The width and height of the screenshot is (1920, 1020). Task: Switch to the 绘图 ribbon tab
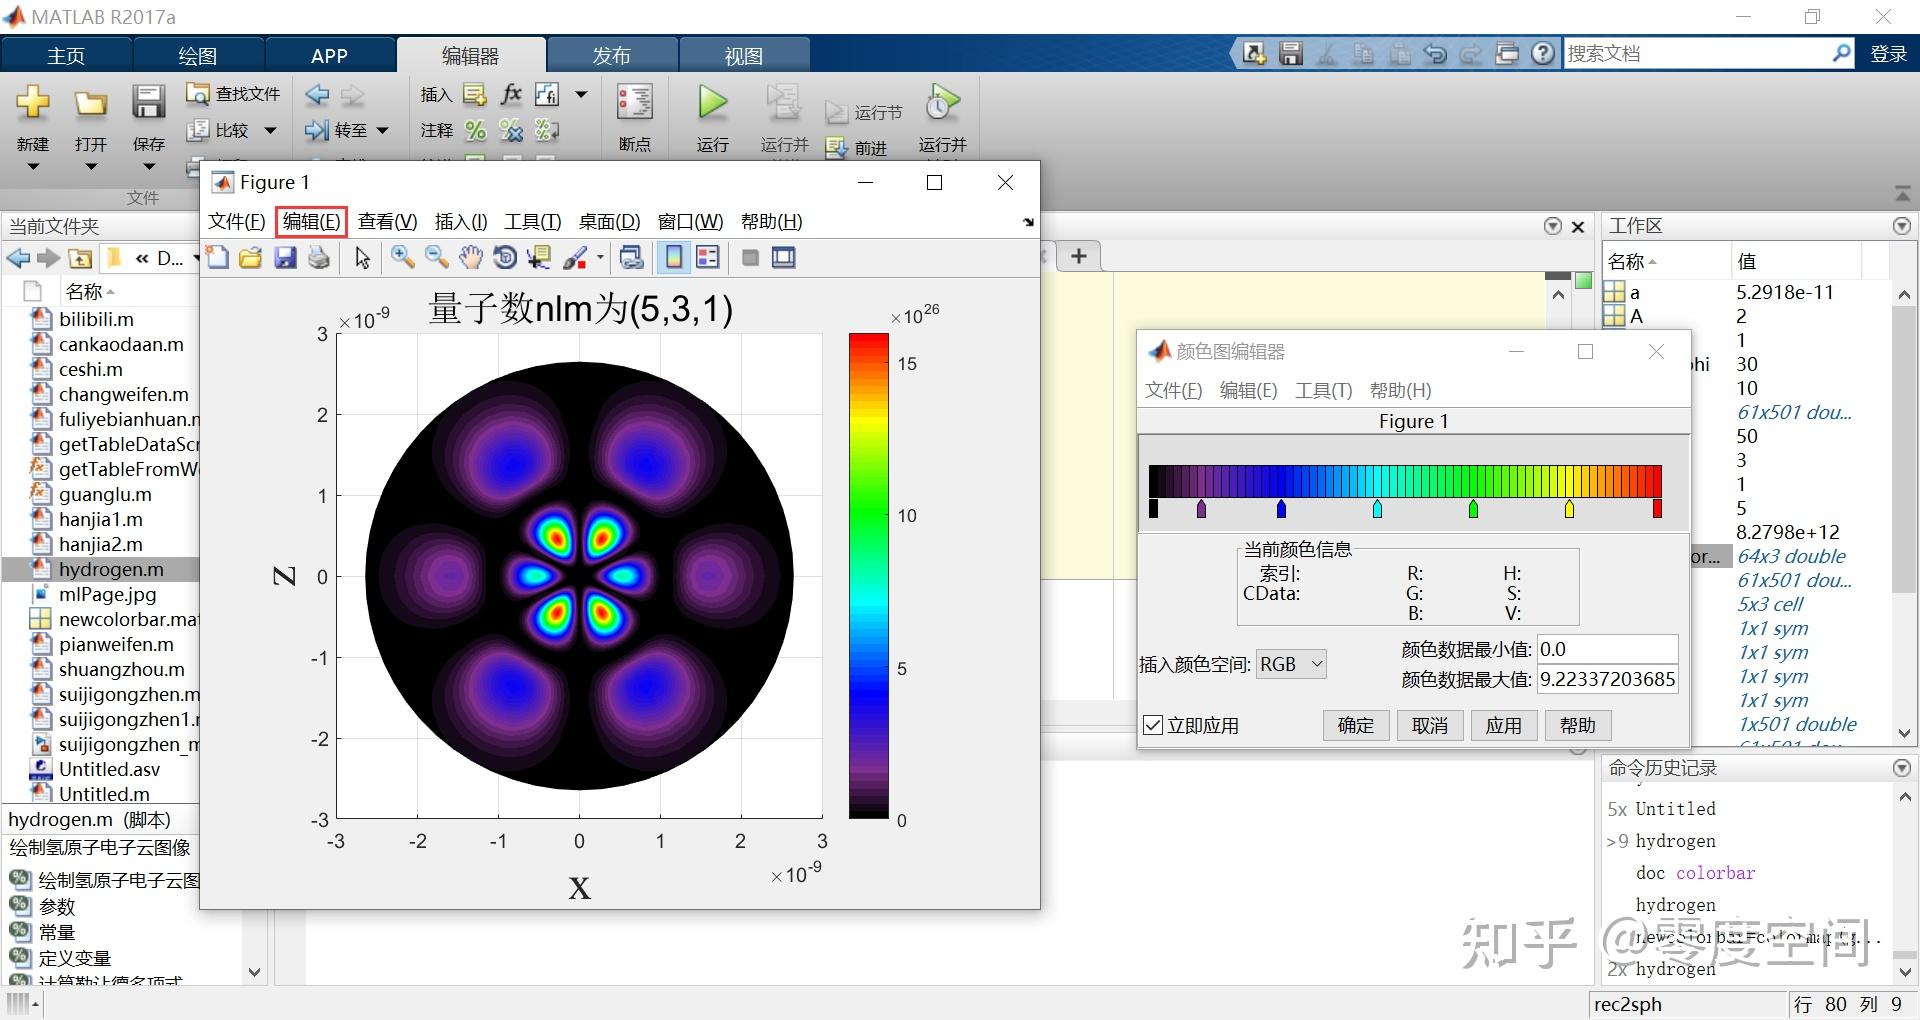click(197, 56)
